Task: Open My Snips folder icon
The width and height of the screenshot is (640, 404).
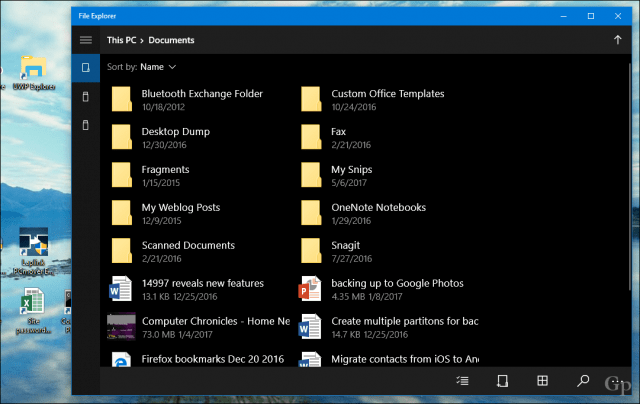Action: tap(311, 175)
